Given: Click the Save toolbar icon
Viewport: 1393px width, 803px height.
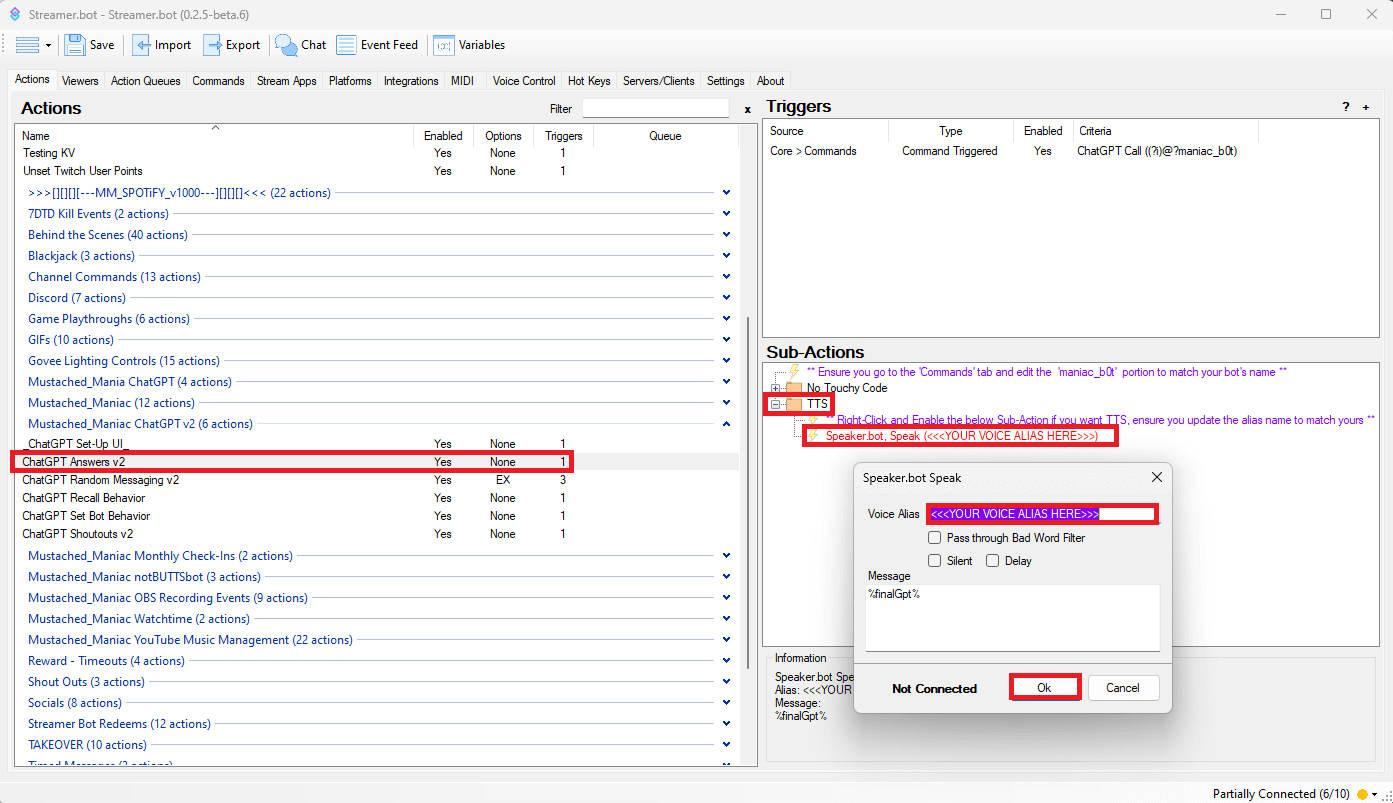Looking at the screenshot, I should tap(75, 45).
